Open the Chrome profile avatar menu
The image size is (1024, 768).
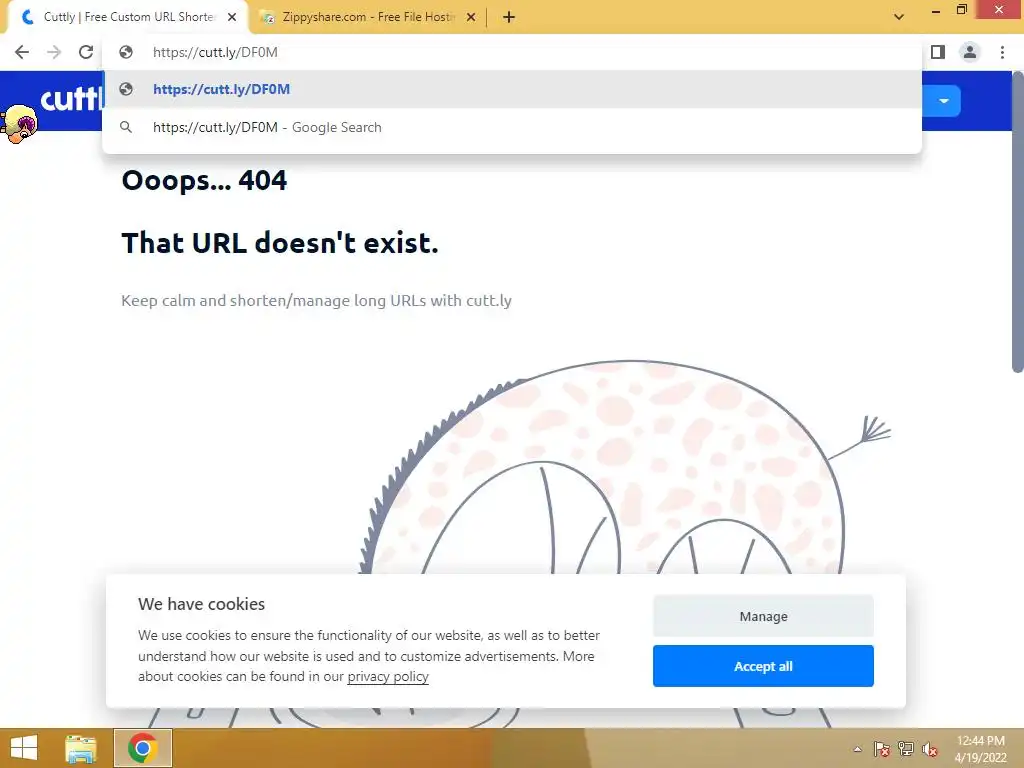pos(970,52)
